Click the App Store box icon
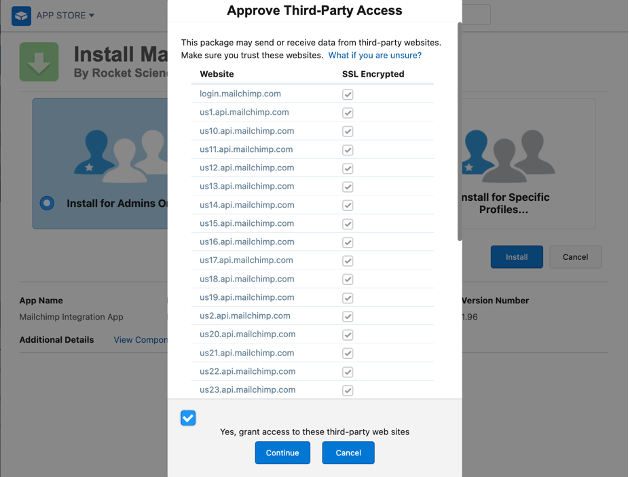Screen dimensions: 629x477 21,16
